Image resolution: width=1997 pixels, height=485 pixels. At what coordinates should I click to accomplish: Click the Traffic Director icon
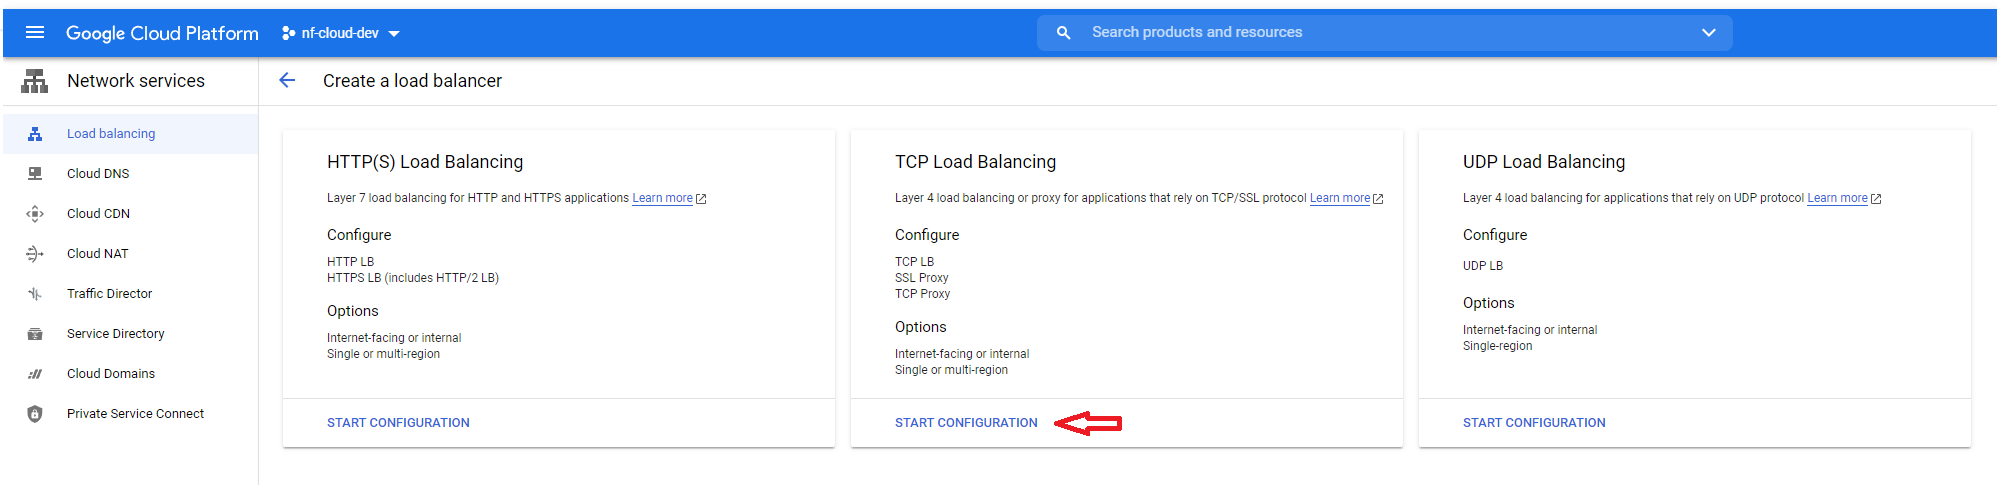click(35, 294)
